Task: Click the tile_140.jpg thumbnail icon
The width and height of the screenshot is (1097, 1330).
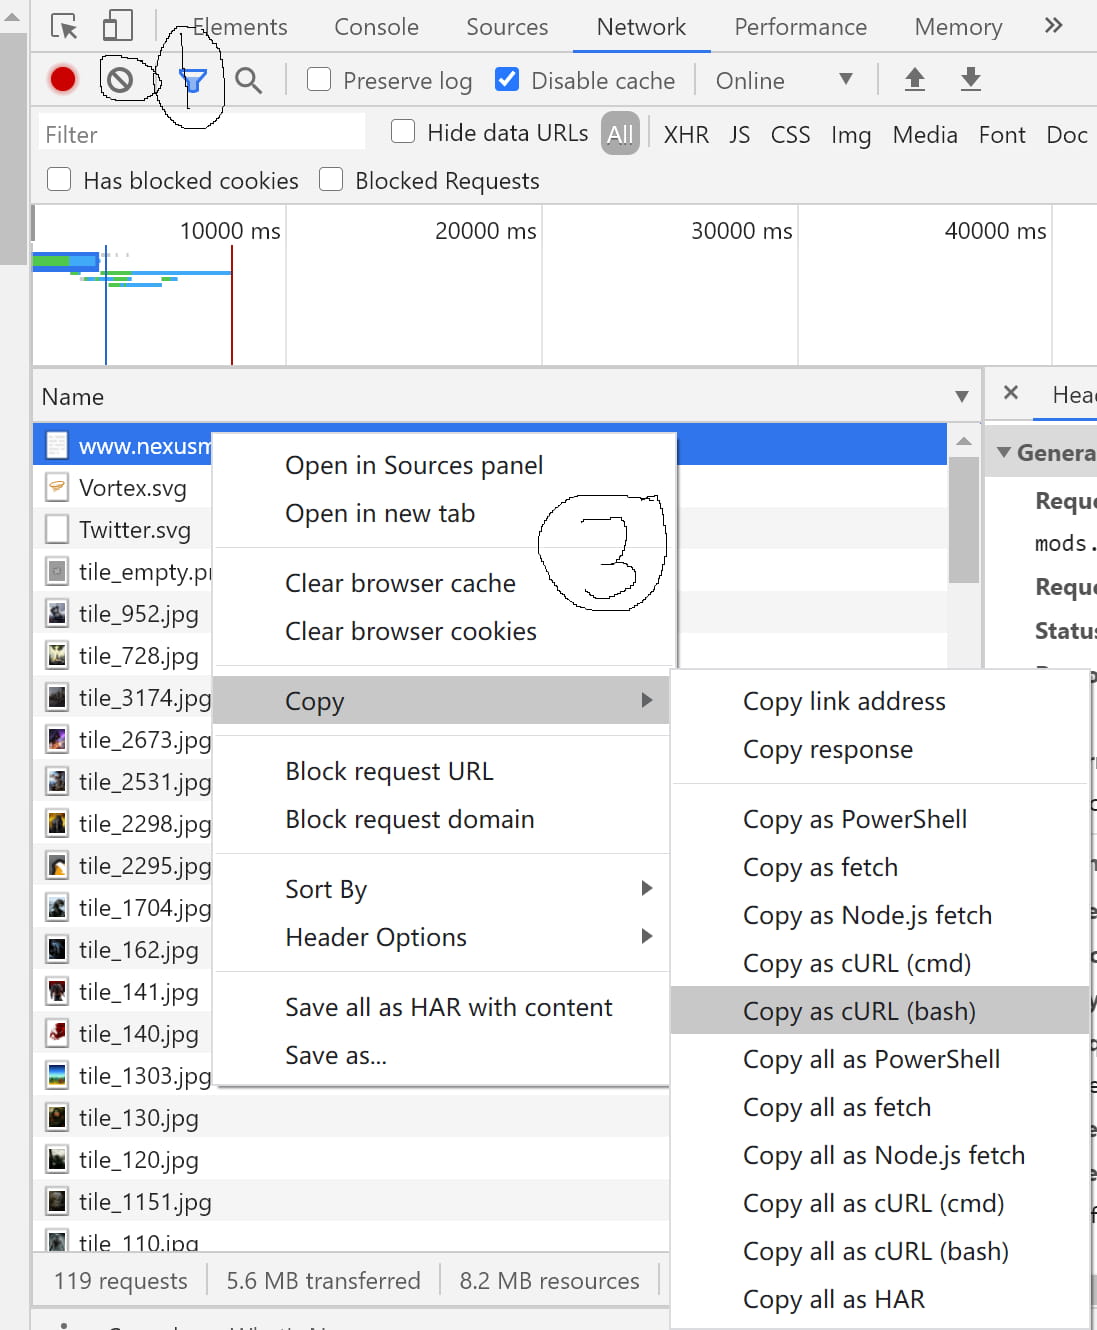Action: pyautogui.click(x=58, y=1034)
